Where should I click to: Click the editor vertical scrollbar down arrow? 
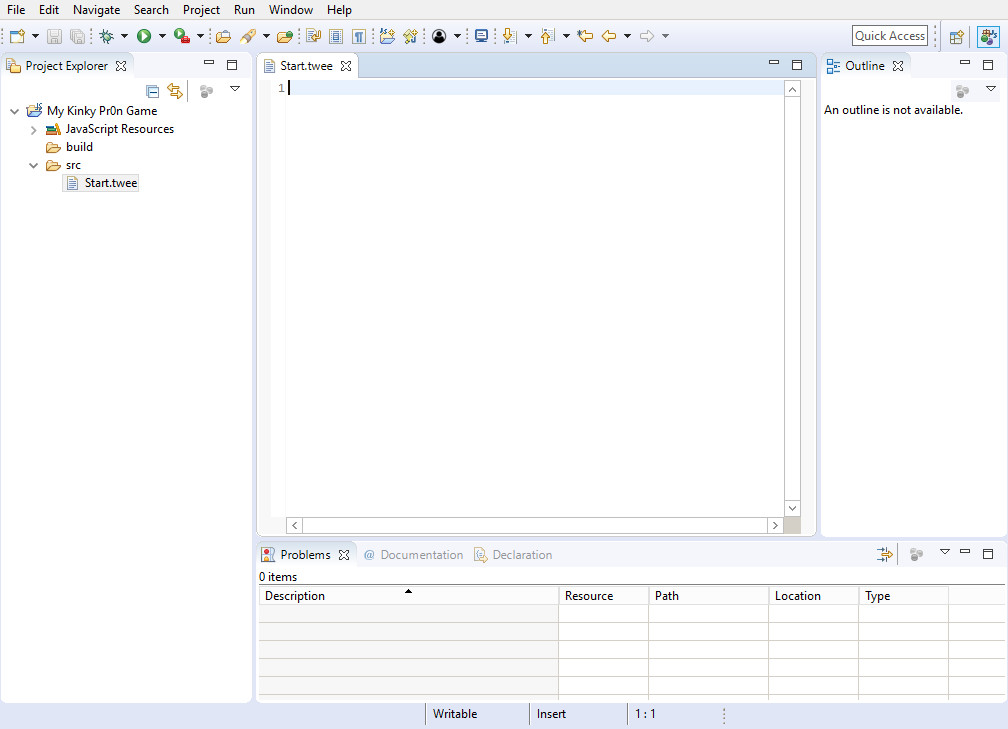793,508
